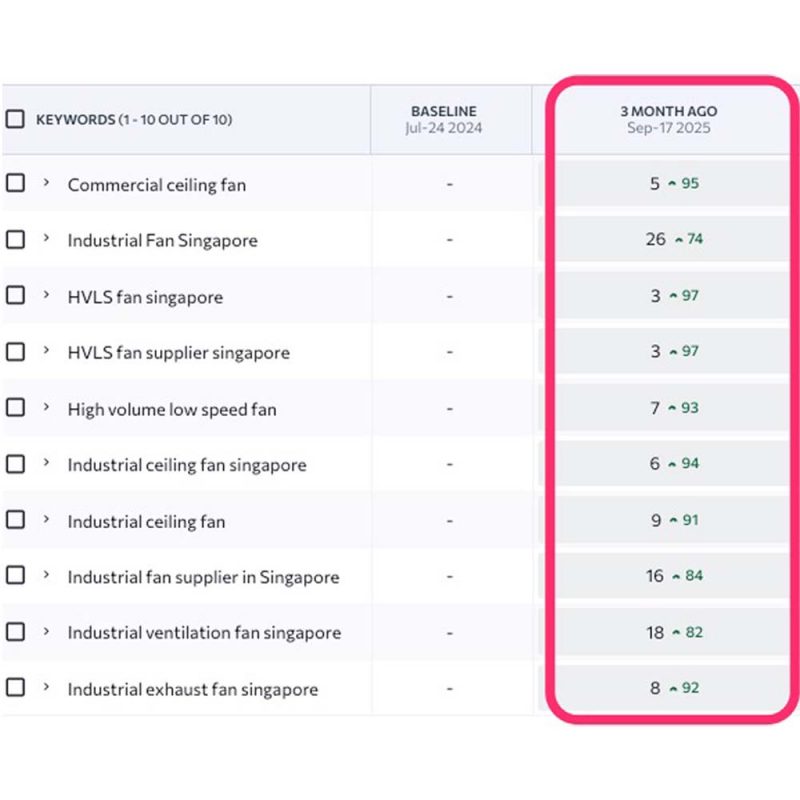The height and width of the screenshot is (800, 800).
Task: Click rank 16 cell for Industrial fan supplier
Action: tap(655, 576)
